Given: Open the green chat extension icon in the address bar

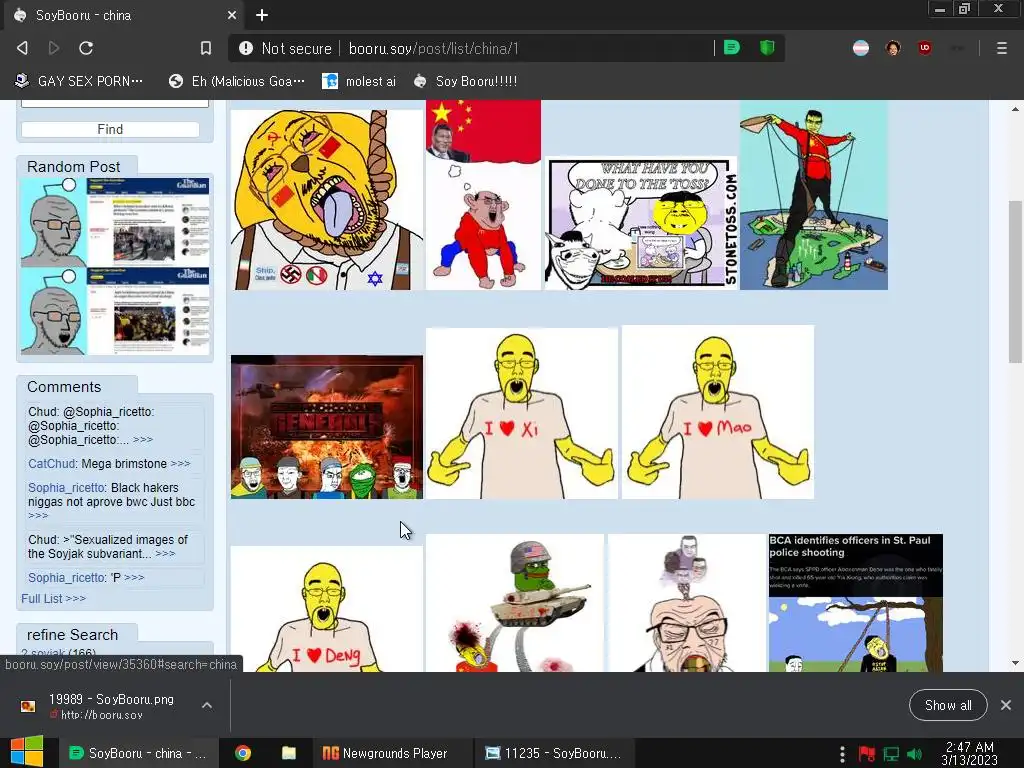Looking at the screenshot, I should 731,48.
